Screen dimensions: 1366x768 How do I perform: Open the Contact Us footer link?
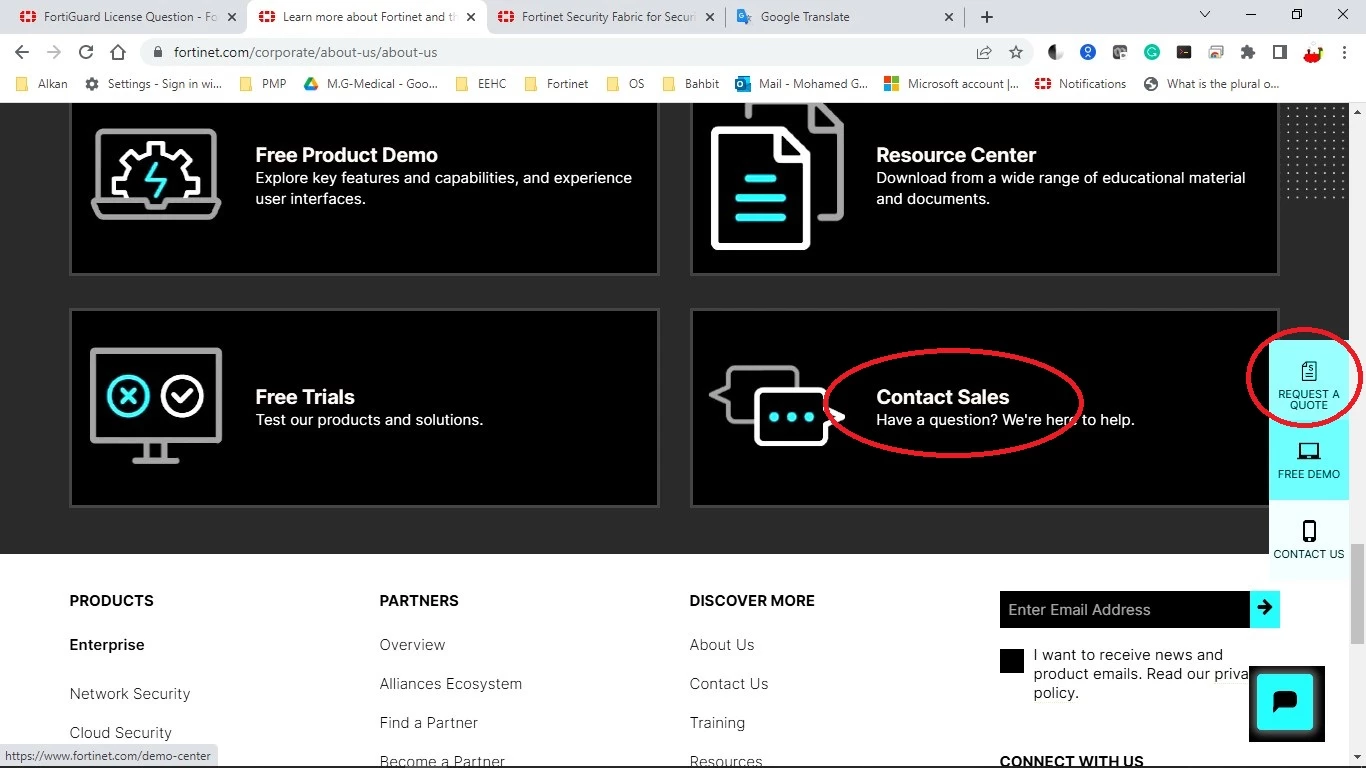729,683
